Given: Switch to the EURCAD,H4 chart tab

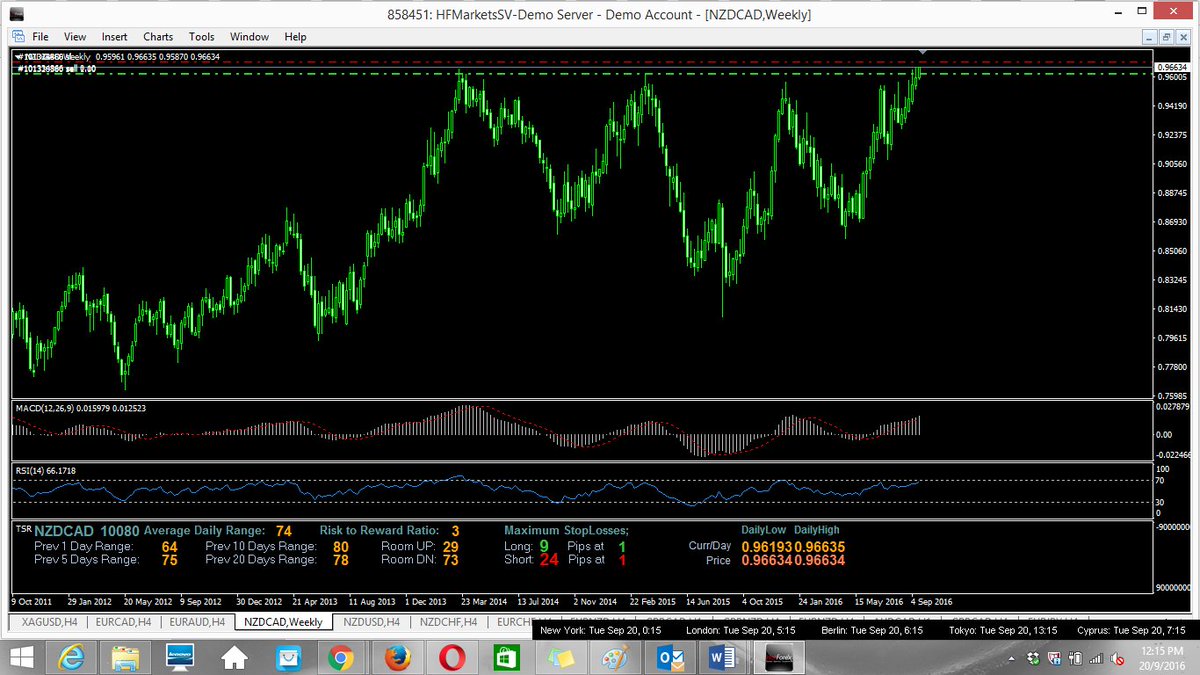Looking at the screenshot, I should pos(123,622).
